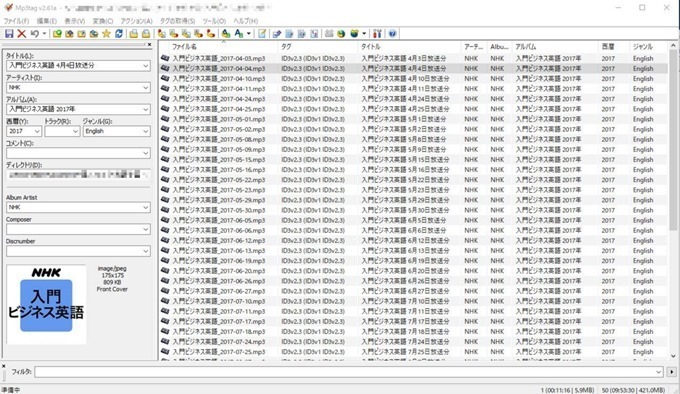Open the ヘルプ(H) menu
Screen dimensions: 680x394
(x=246, y=21)
